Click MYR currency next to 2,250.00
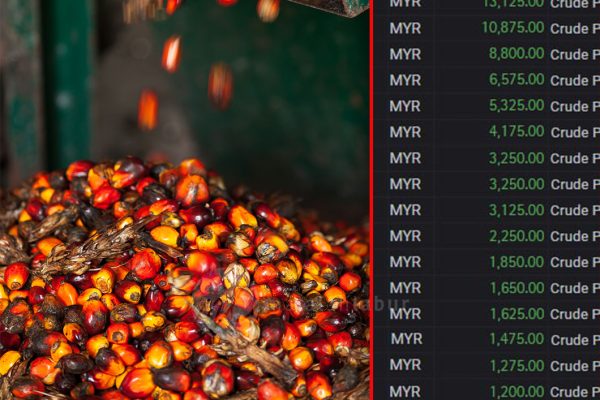The image size is (600, 400). tap(405, 236)
